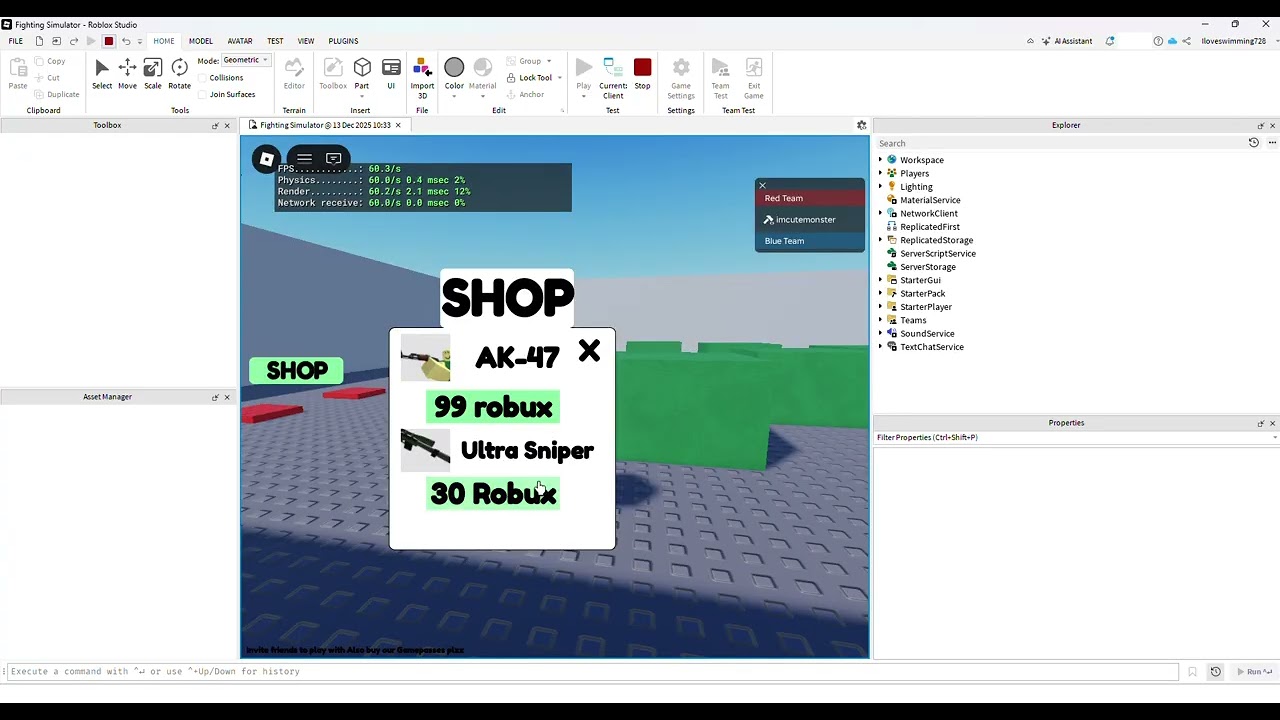The width and height of the screenshot is (1280, 720).
Task: Buy Ultra Sniper for 30 Robux
Action: coord(492,494)
